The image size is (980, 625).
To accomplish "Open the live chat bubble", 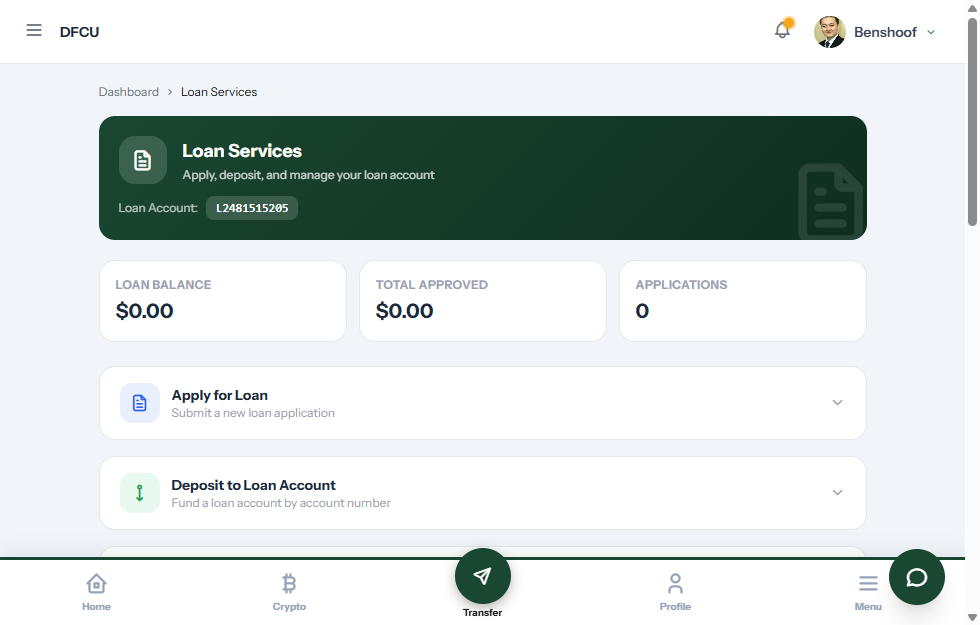I will pos(917,577).
